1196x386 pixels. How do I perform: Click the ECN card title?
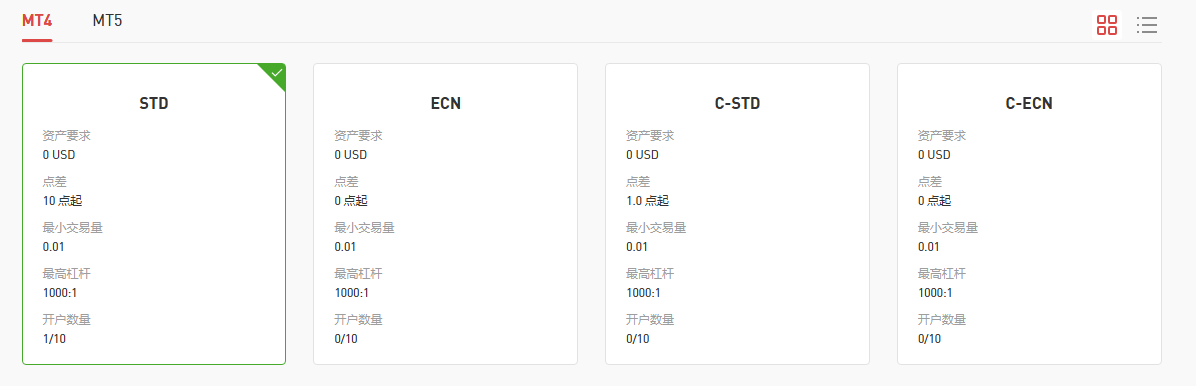pyautogui.click(x=445, y=104)
